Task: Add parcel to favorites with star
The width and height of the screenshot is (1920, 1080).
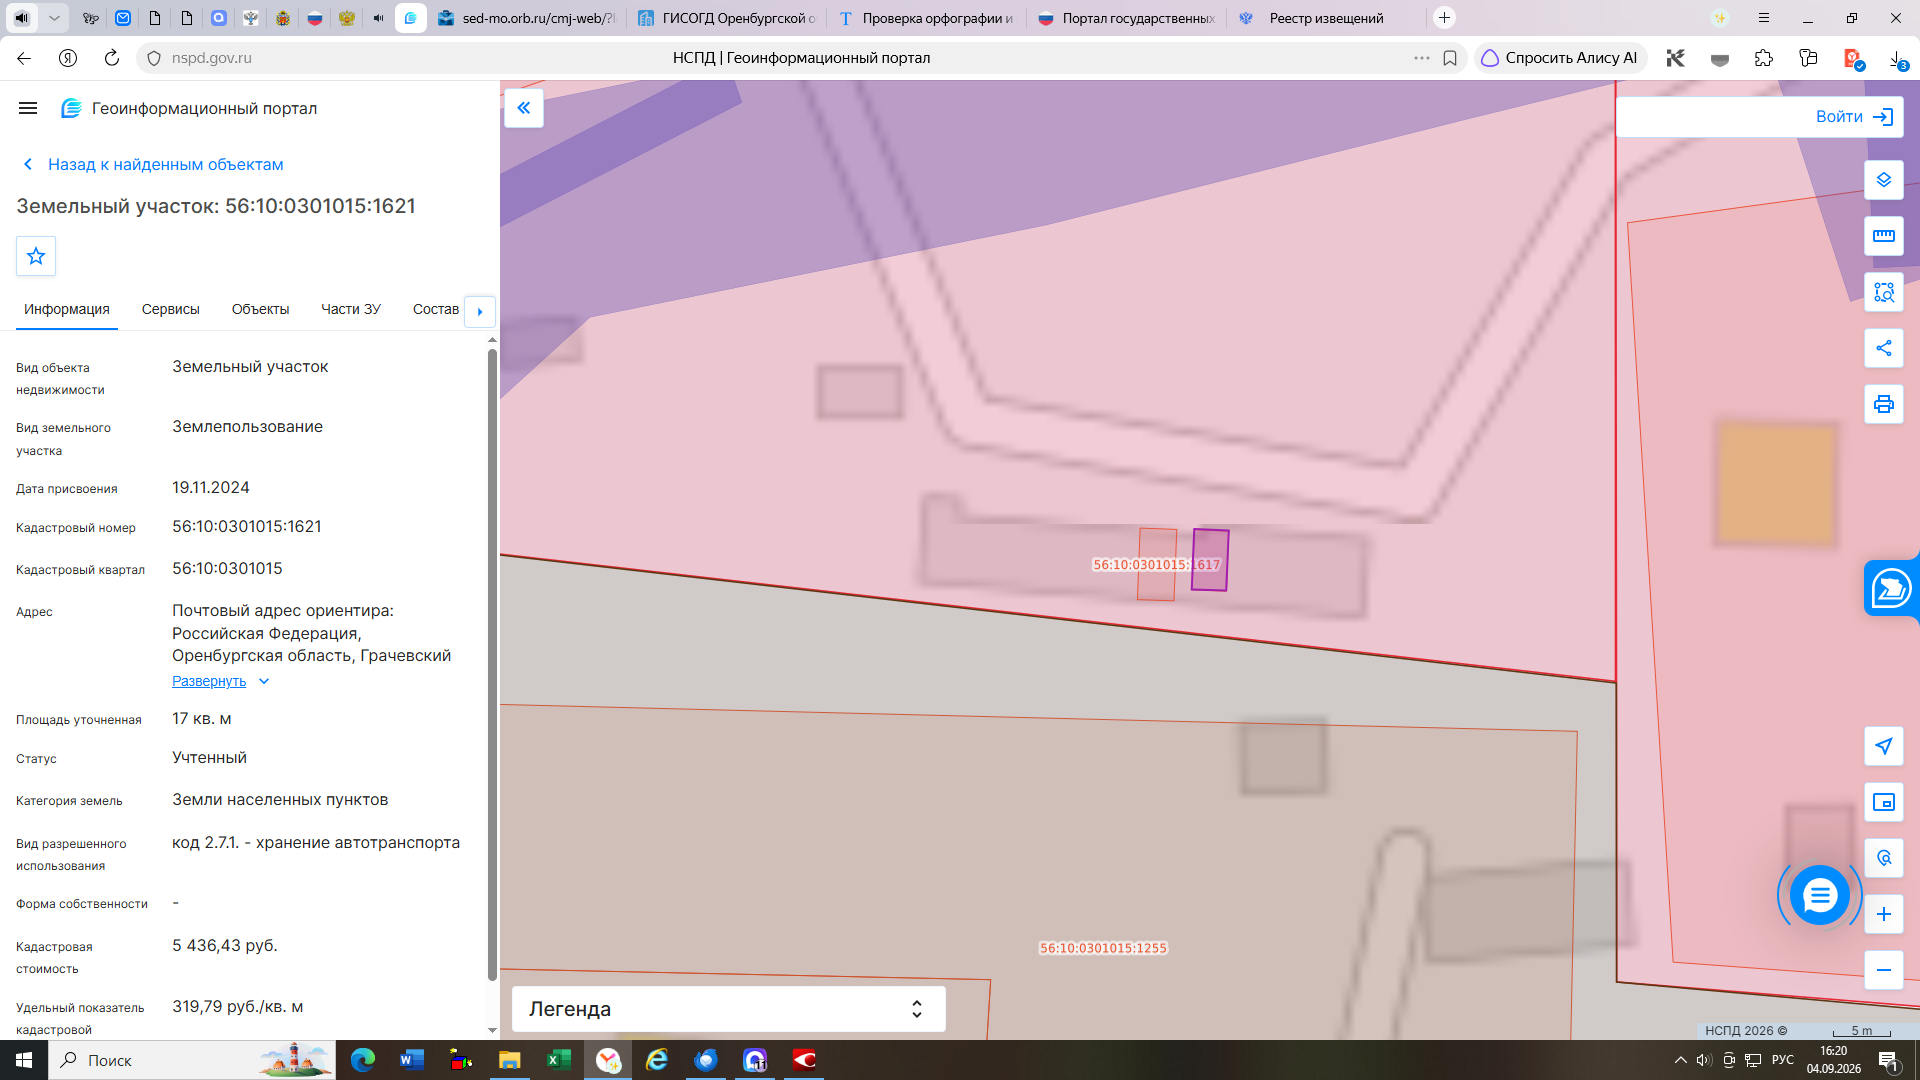Action: (x=36, y=256)
